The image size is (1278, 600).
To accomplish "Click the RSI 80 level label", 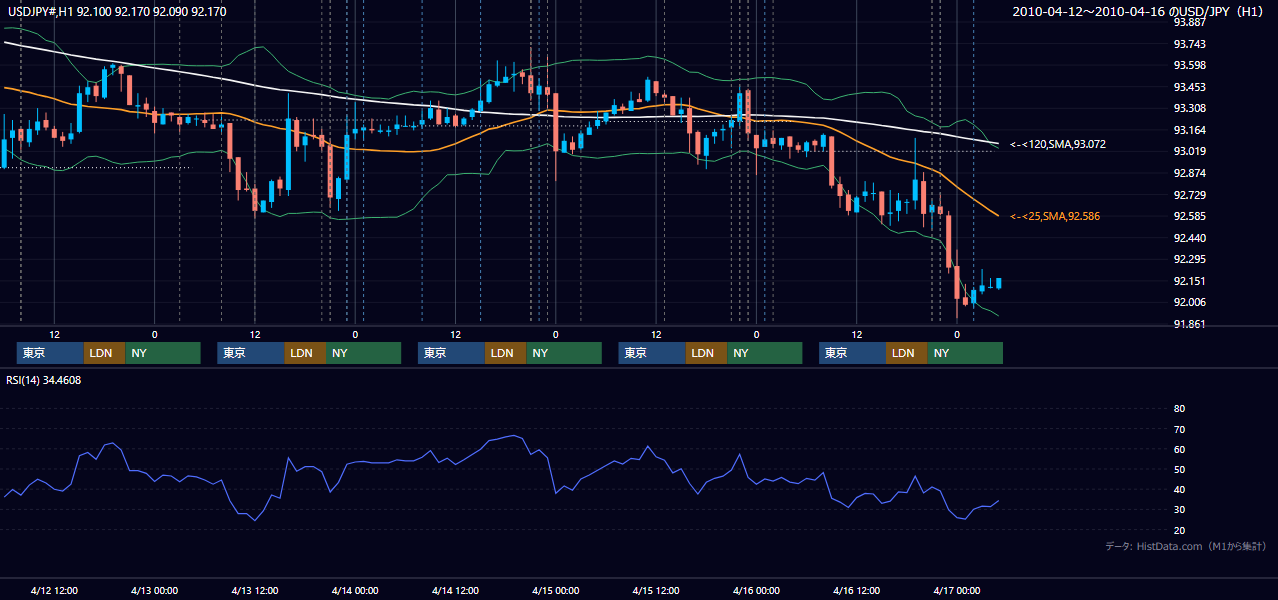I will (x=1179, y=409).
